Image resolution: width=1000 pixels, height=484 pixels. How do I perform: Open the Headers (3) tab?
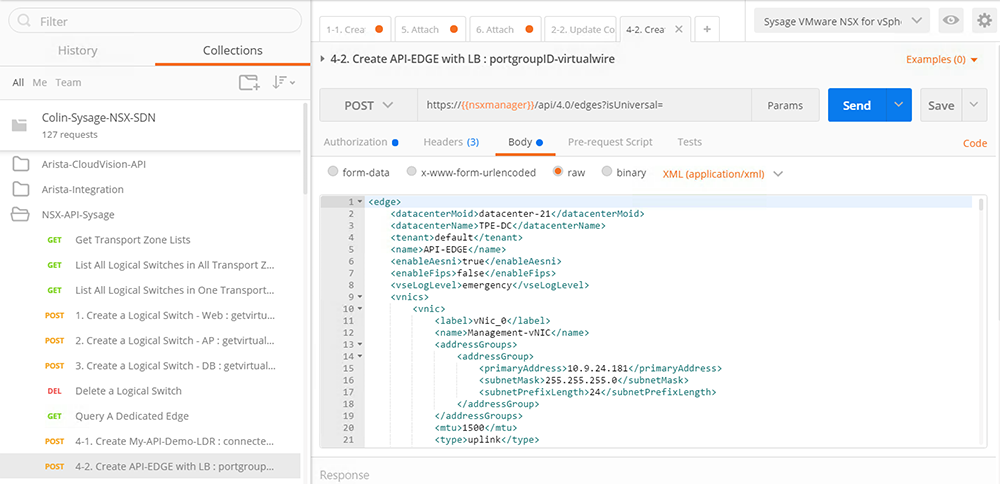click(451, 142)
